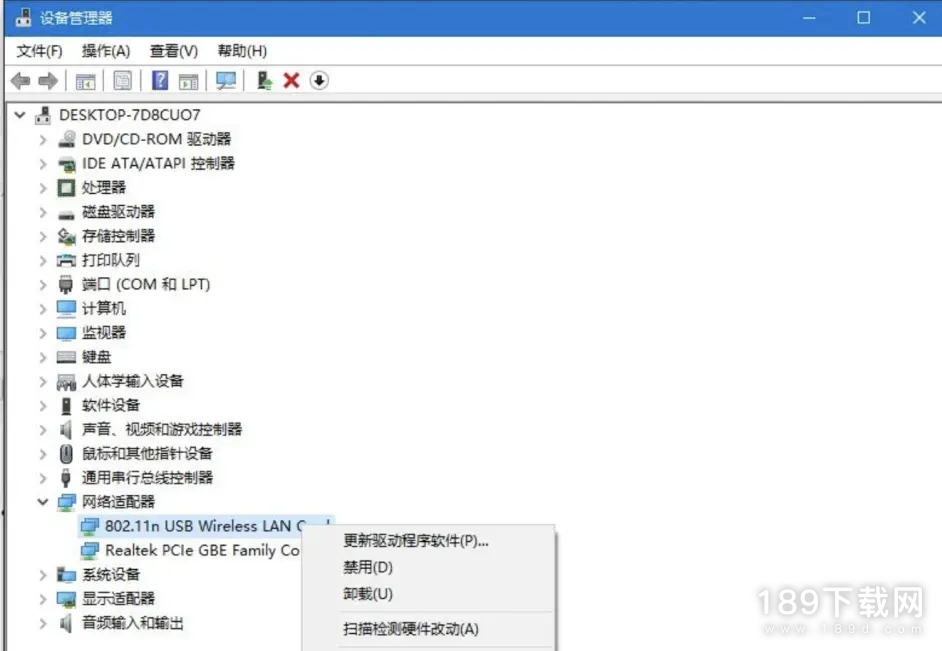
Task: Open the 操作(A) menu
Action: pyautogui.click(x=106, y=51)
